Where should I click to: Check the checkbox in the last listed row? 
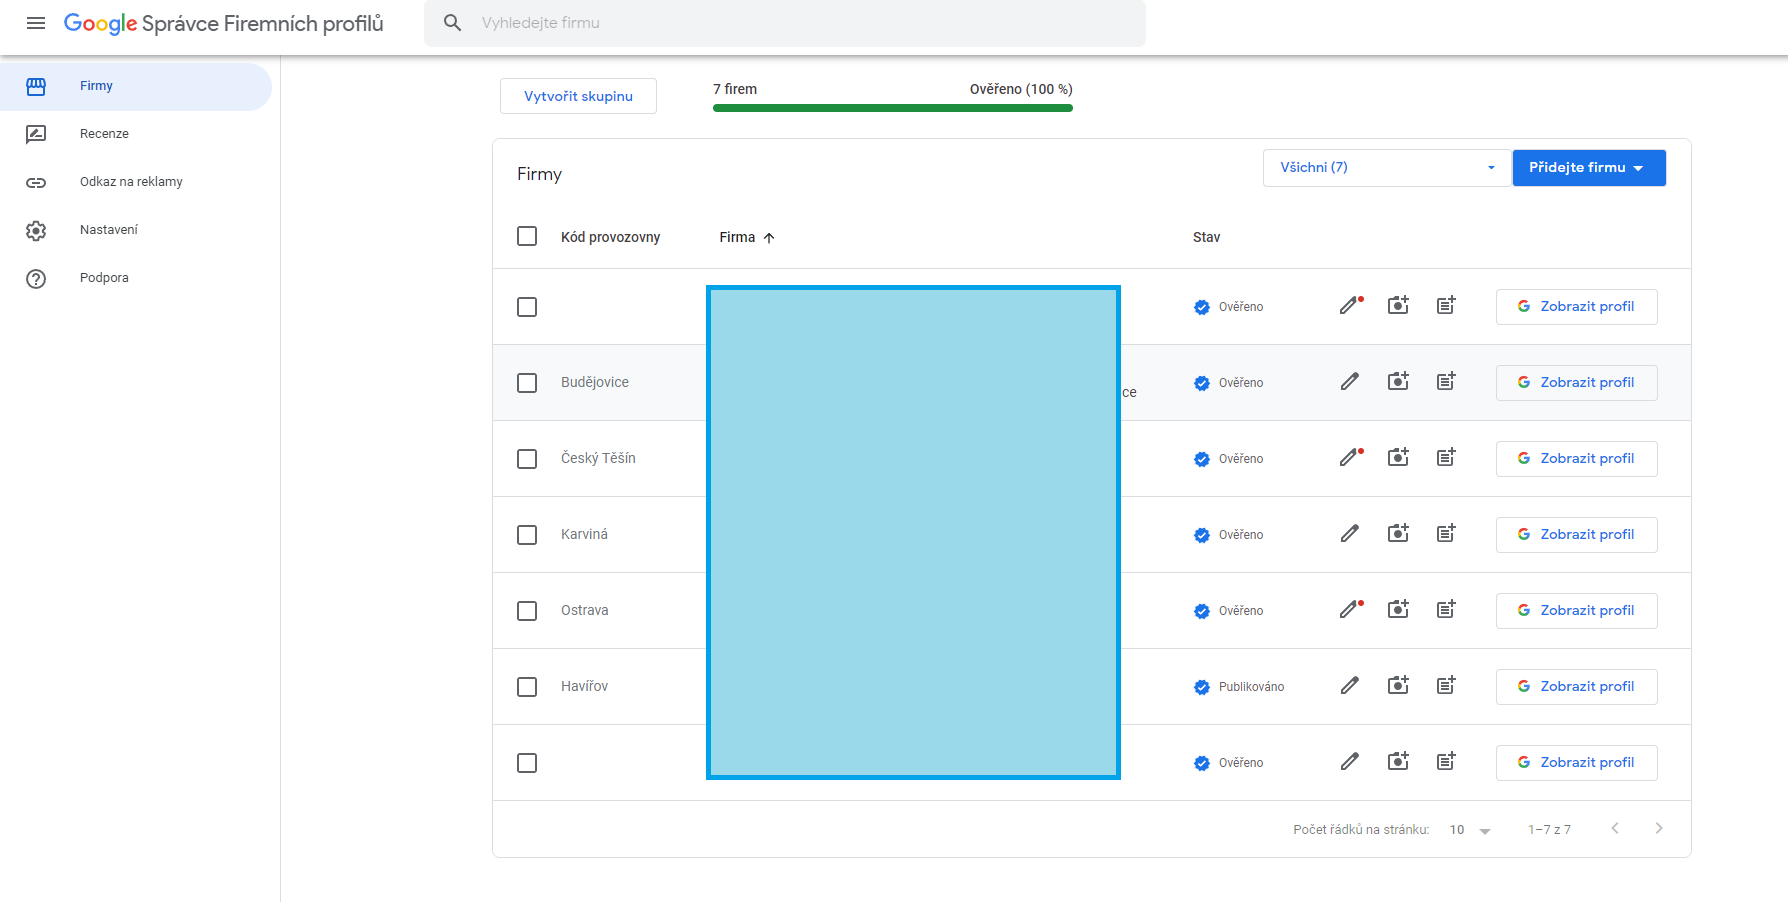click(x=527, y=763)
